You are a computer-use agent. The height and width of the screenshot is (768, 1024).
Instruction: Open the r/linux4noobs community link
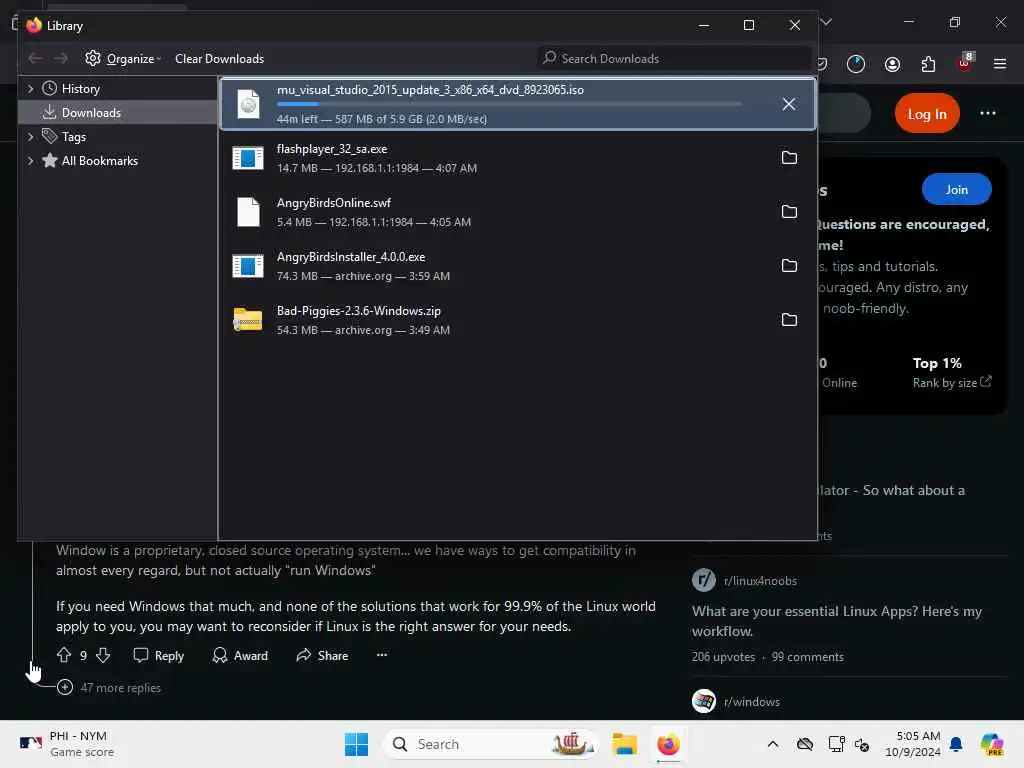[760, 581]
